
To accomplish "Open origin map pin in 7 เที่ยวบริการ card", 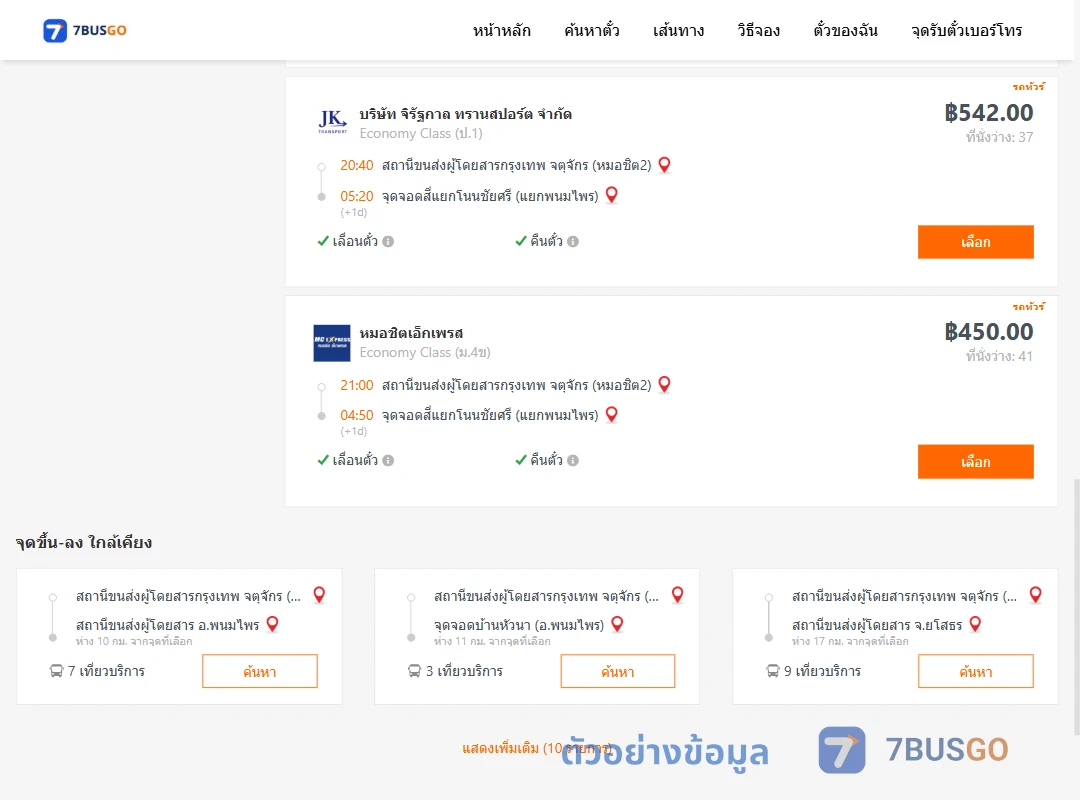I will pyautogui.click(x=319, y=595).
